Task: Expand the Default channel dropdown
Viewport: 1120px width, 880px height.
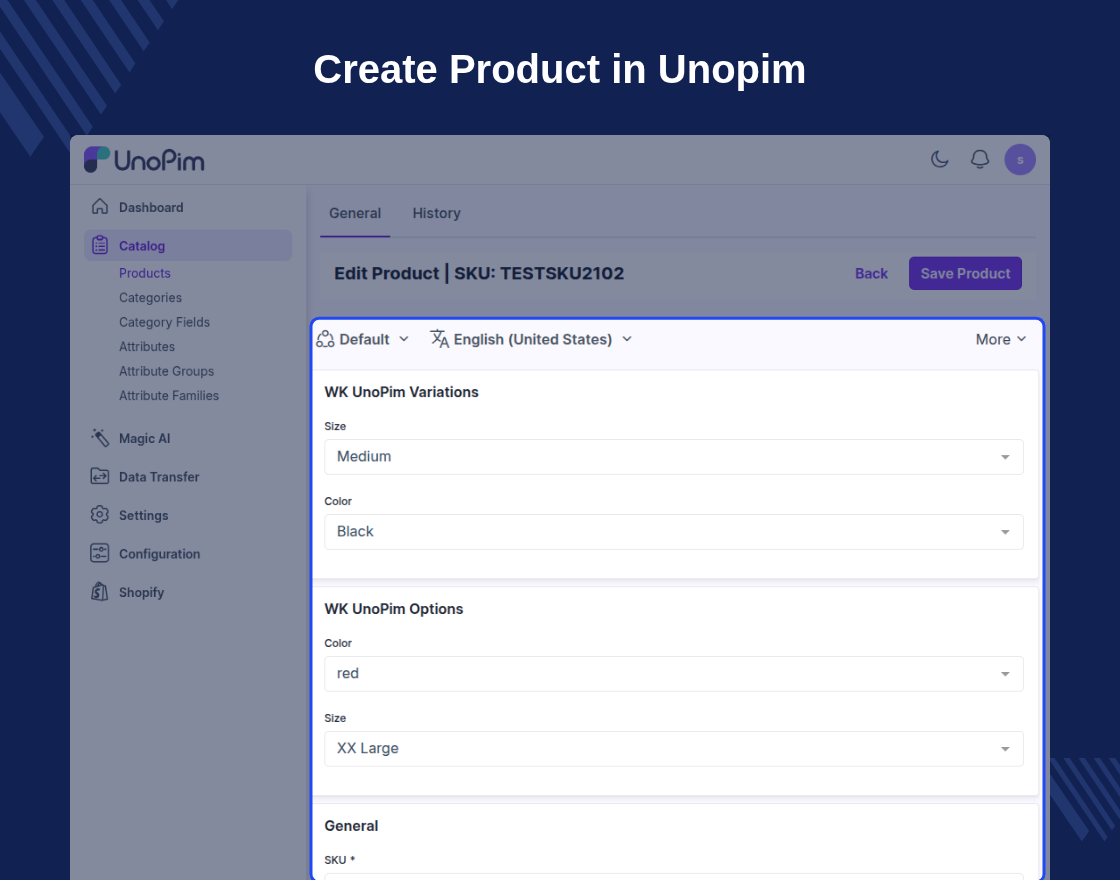Action: 363,339
